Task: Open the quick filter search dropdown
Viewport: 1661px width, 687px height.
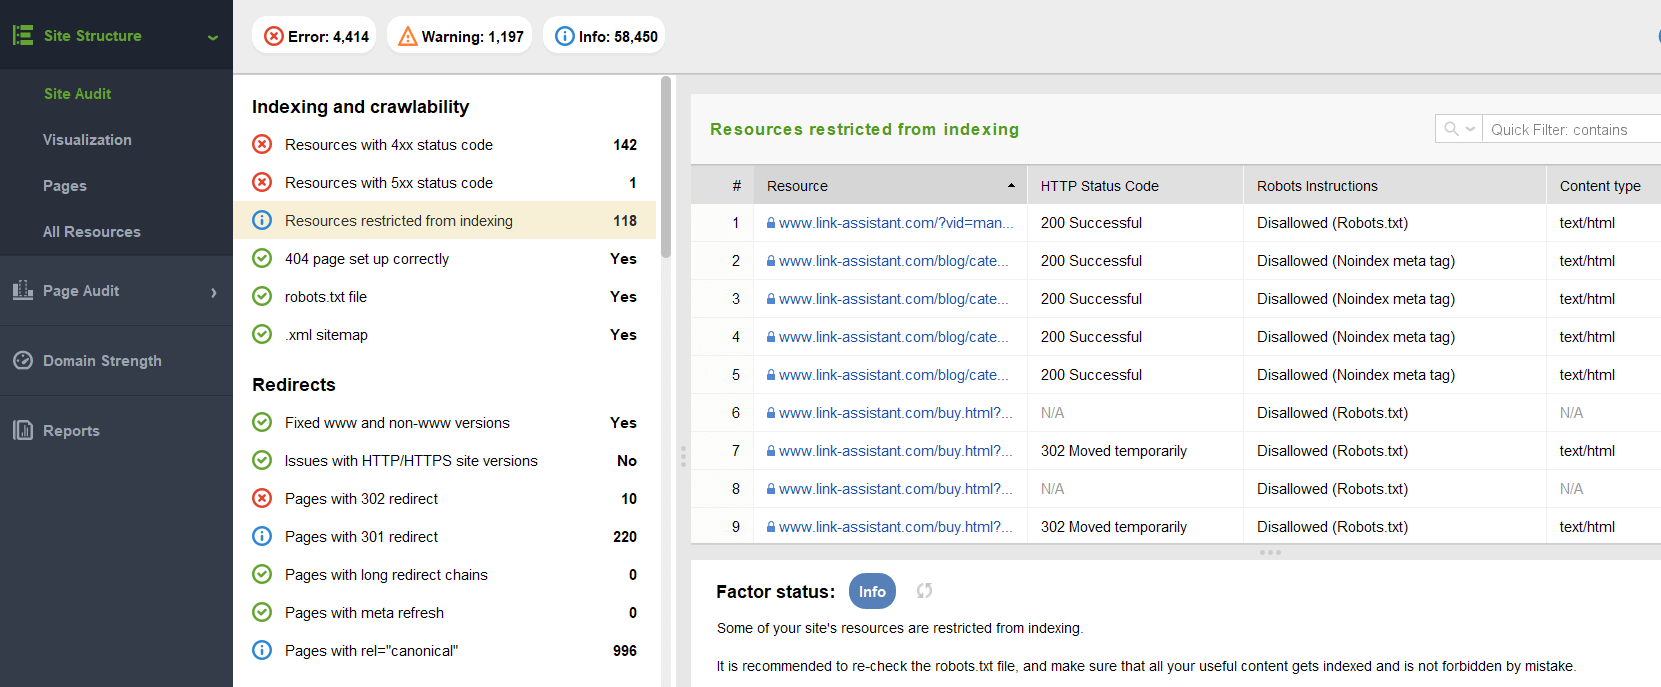Action: (x=1459, y=129)
